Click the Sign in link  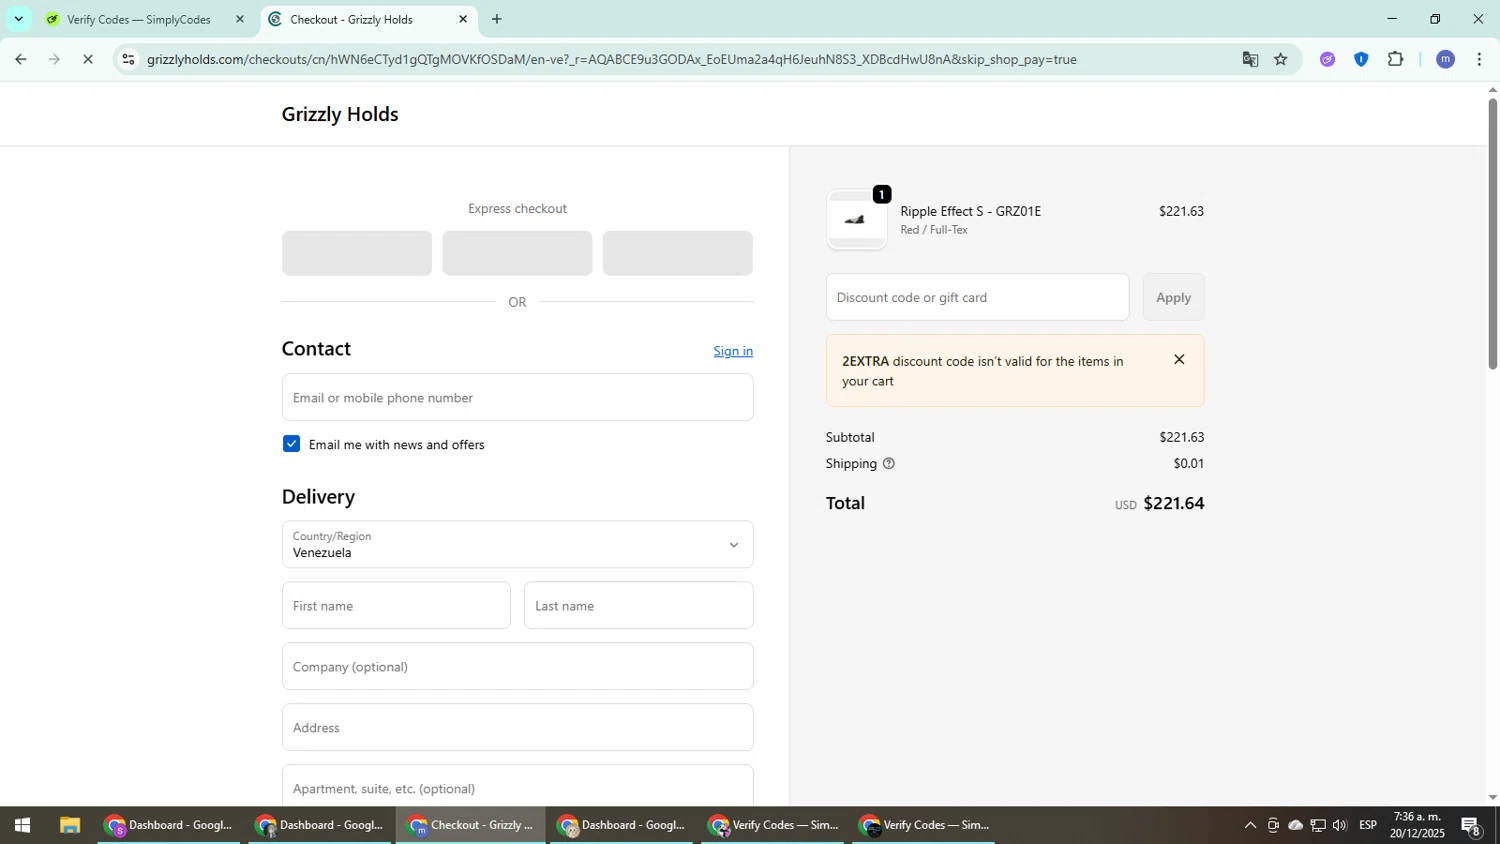(x=733, y=351)
